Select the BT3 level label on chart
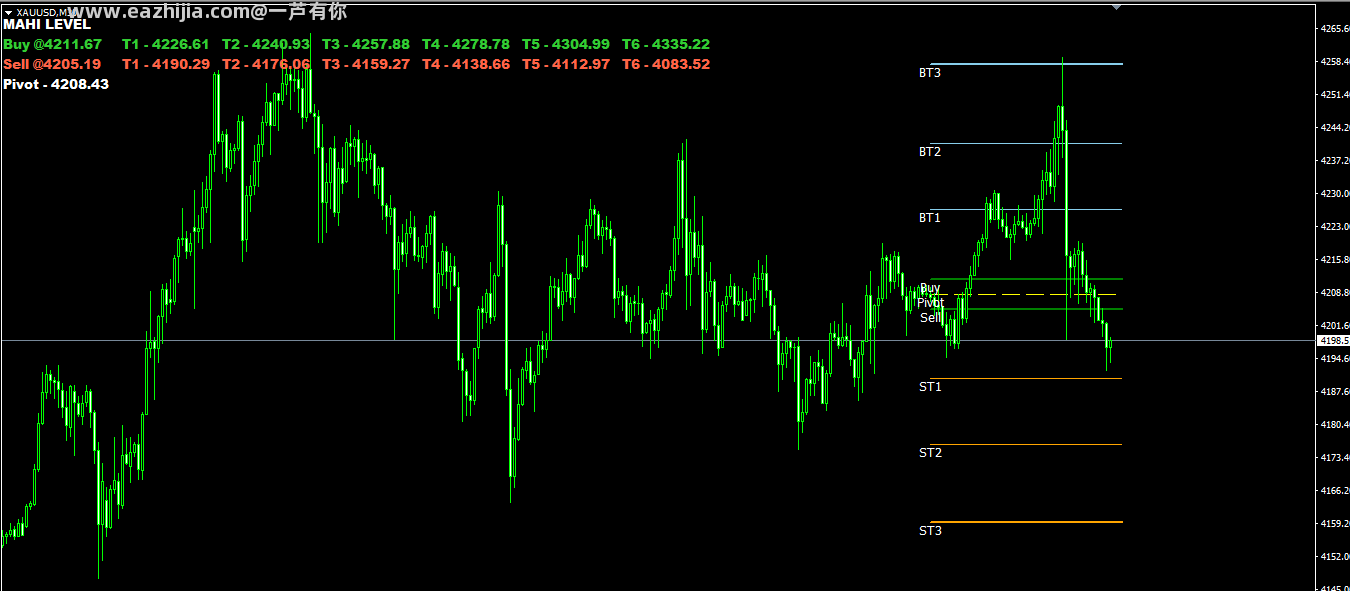 (x=930, y=73)
